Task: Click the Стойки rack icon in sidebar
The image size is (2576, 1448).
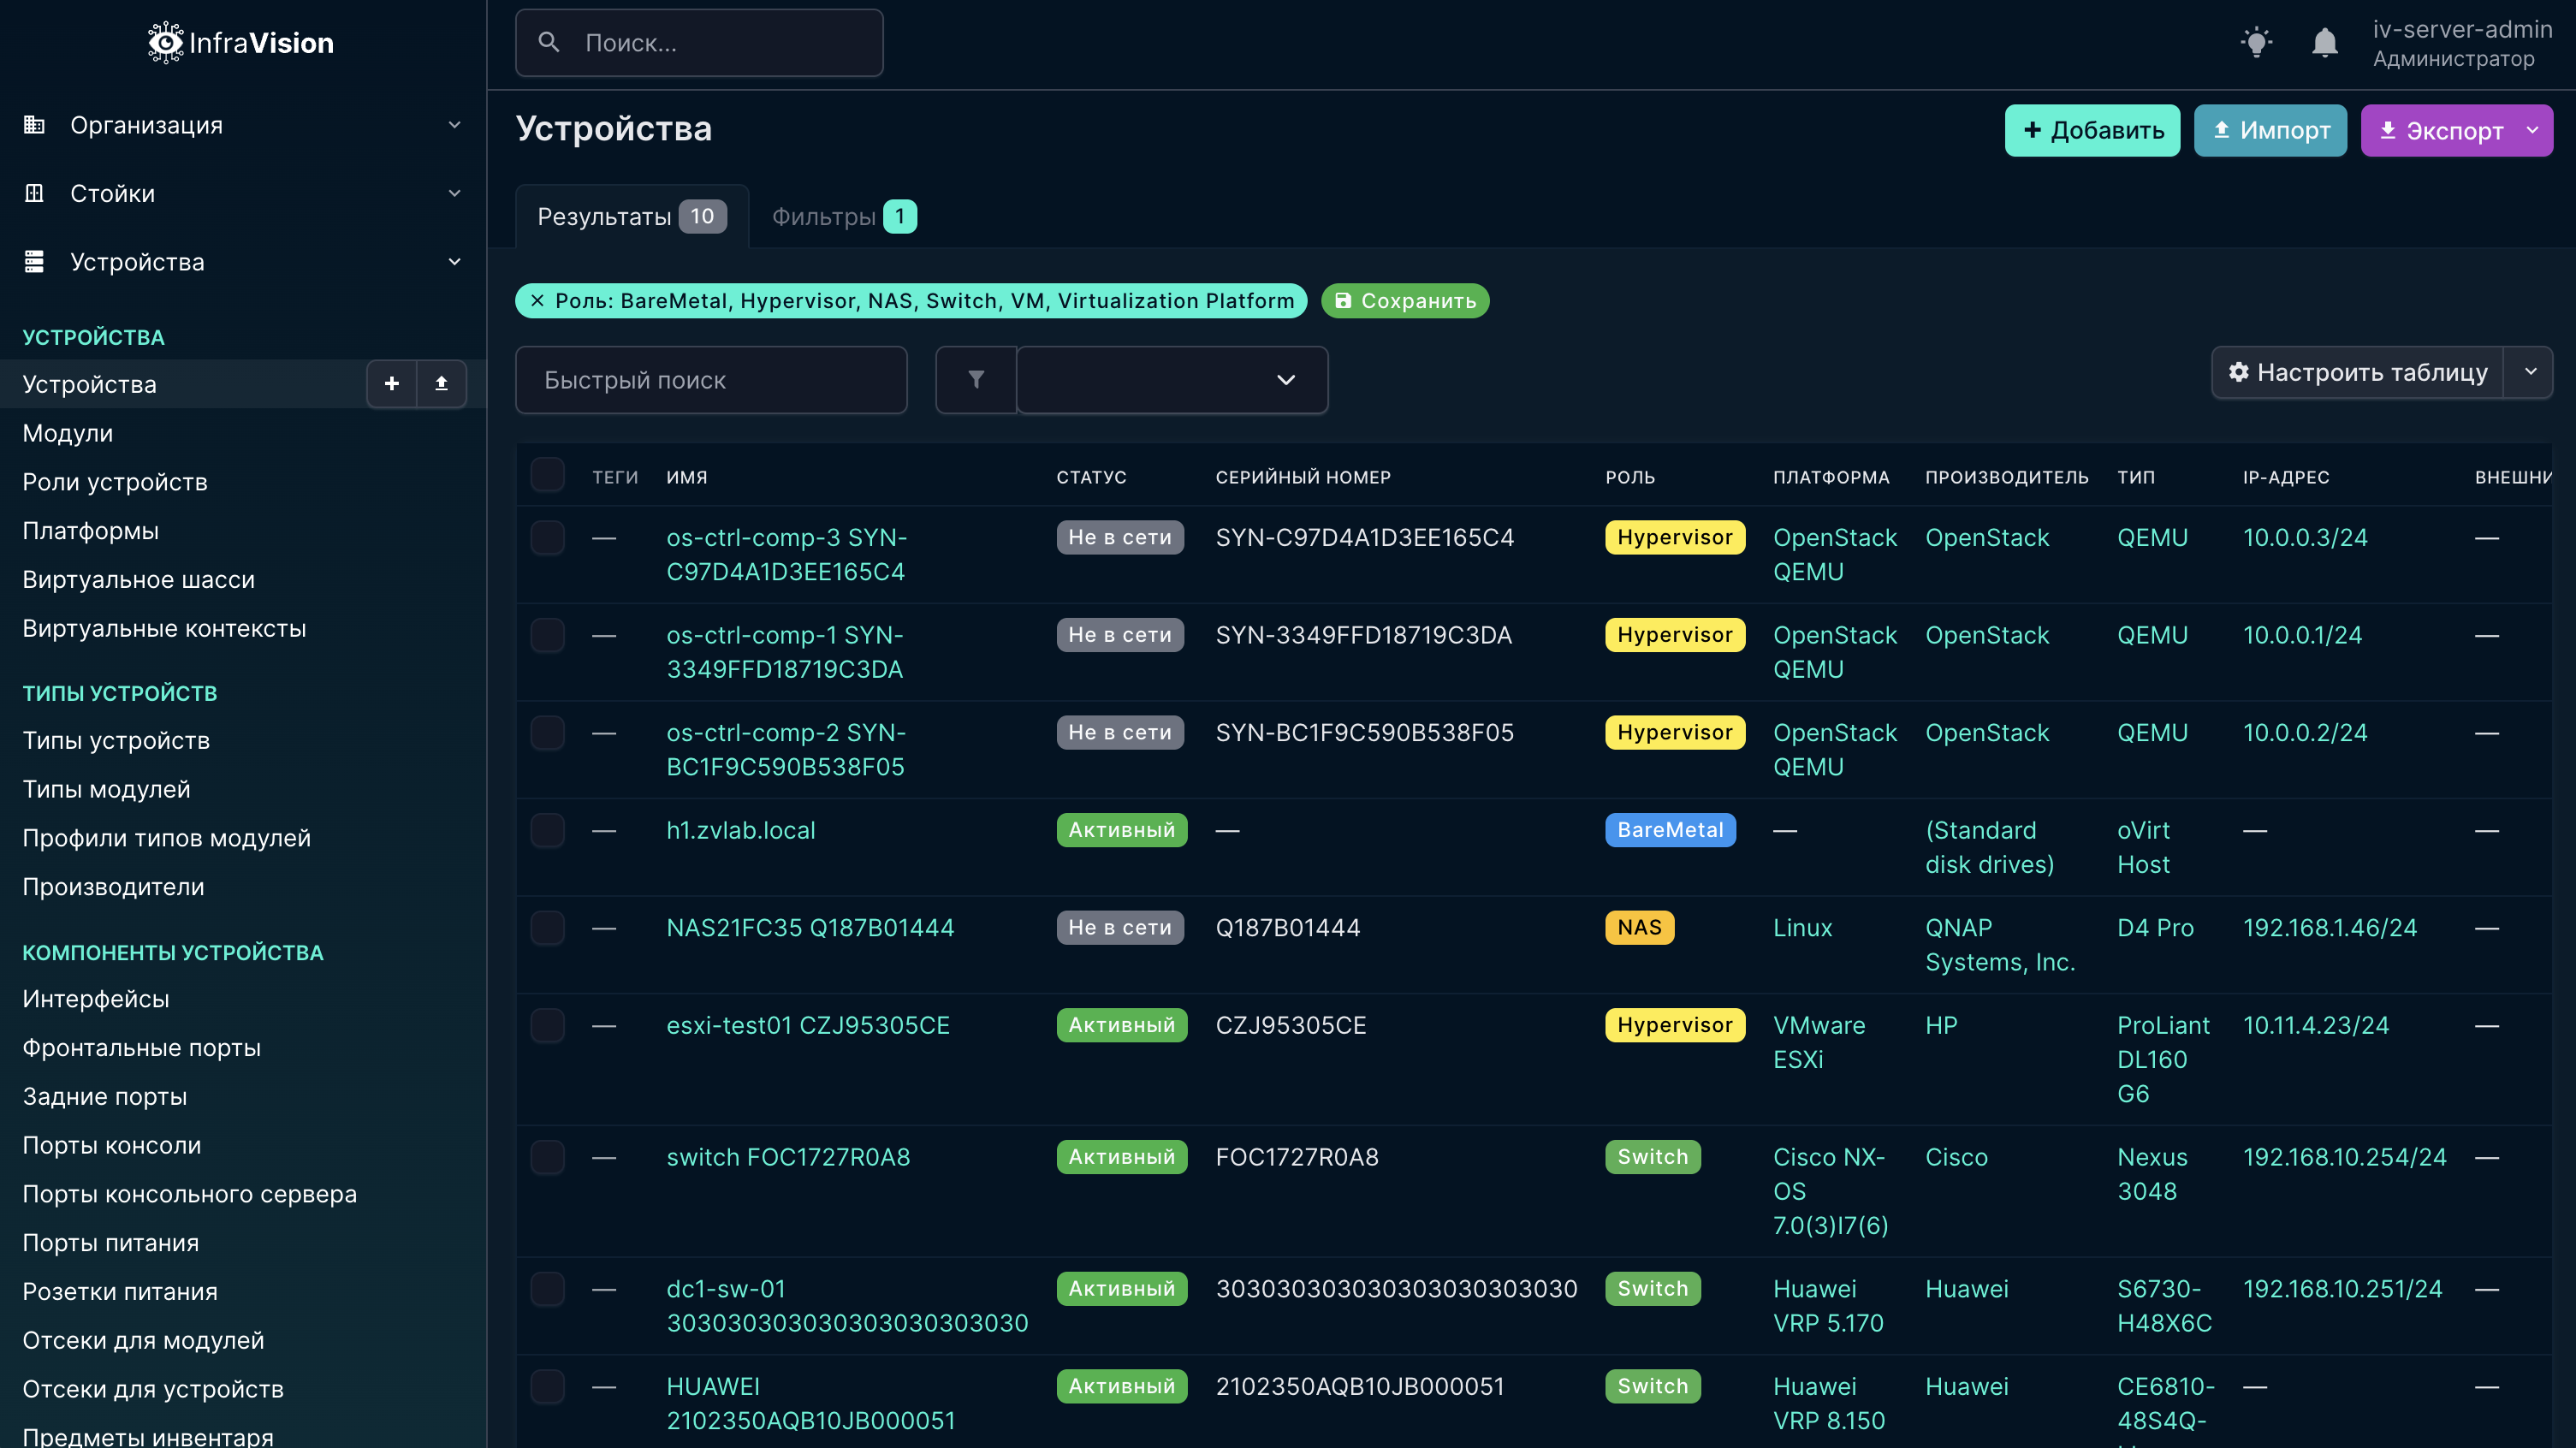Action: click(x=34, y=193)
